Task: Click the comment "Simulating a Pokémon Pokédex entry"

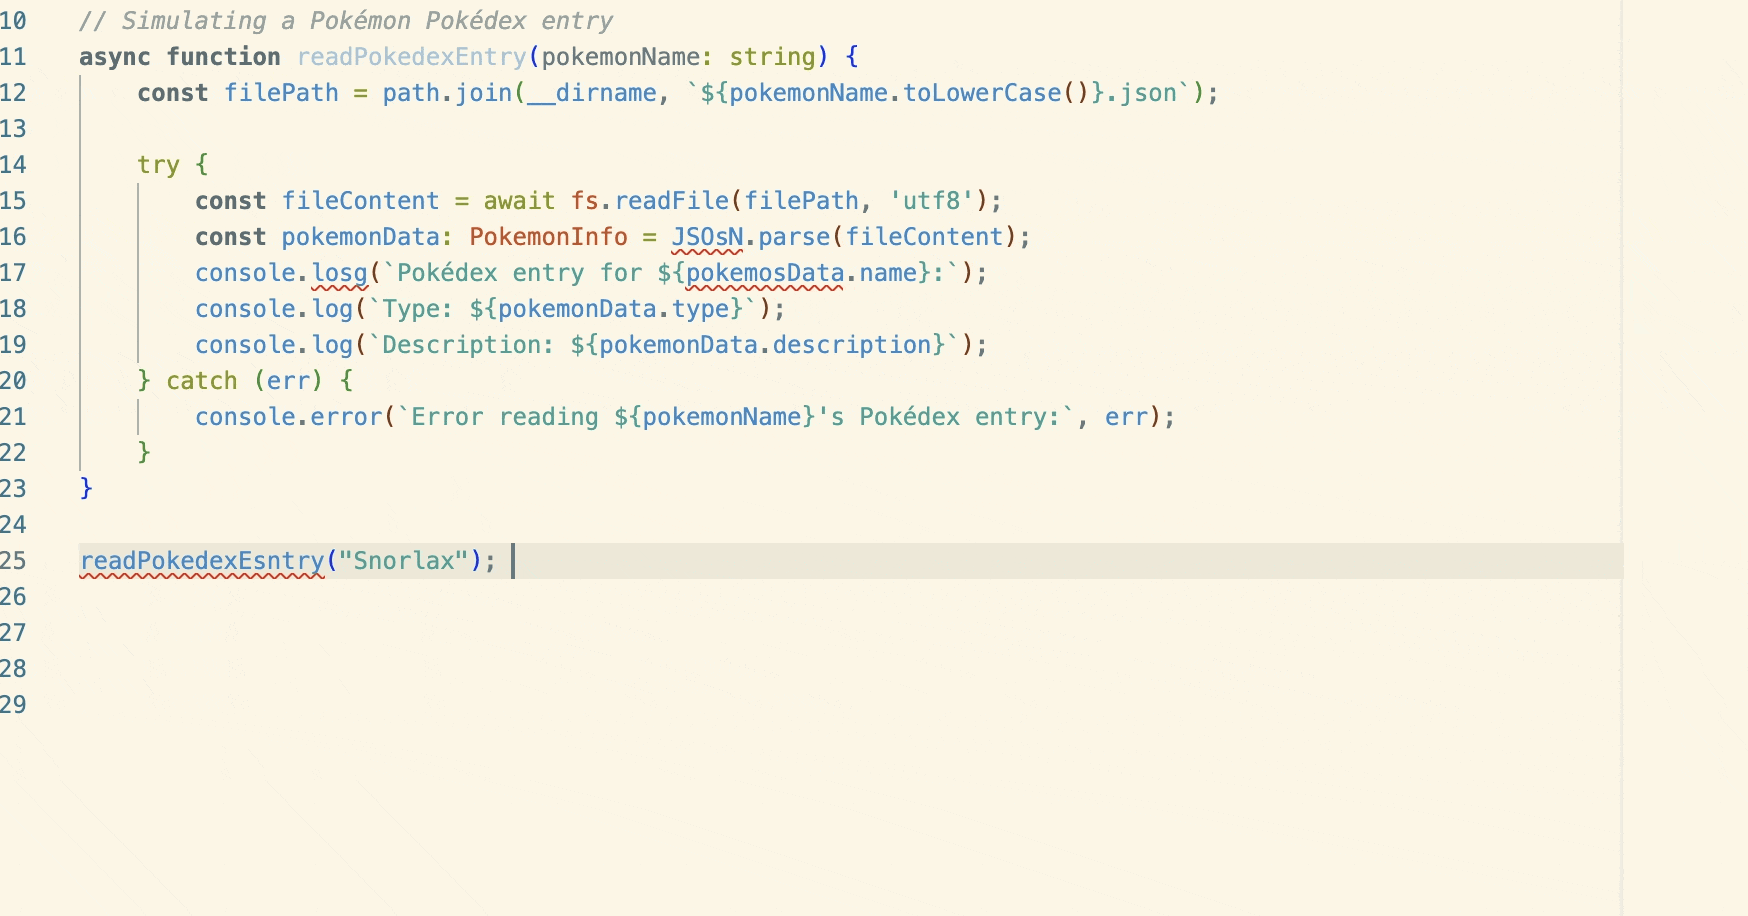Action: click(x=345, y=20)
